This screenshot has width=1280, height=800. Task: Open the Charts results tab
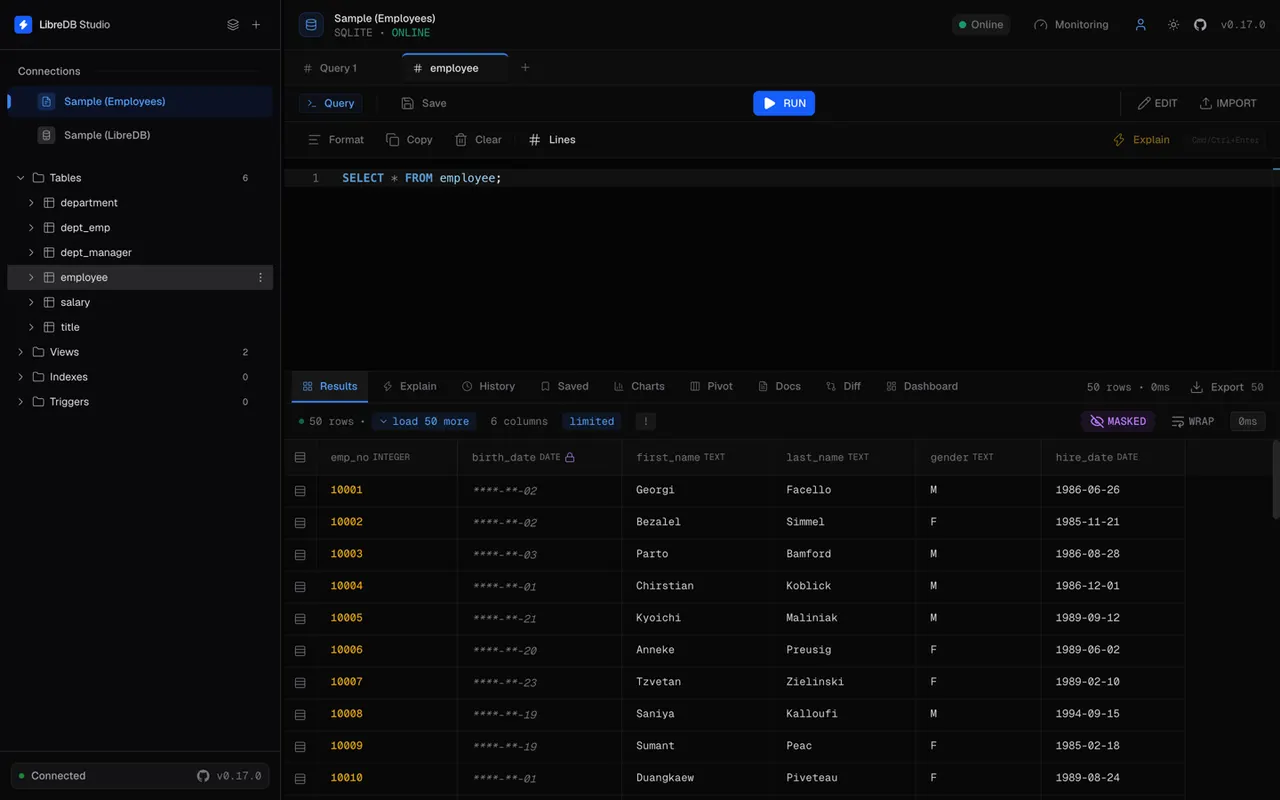tap(638, 387)
